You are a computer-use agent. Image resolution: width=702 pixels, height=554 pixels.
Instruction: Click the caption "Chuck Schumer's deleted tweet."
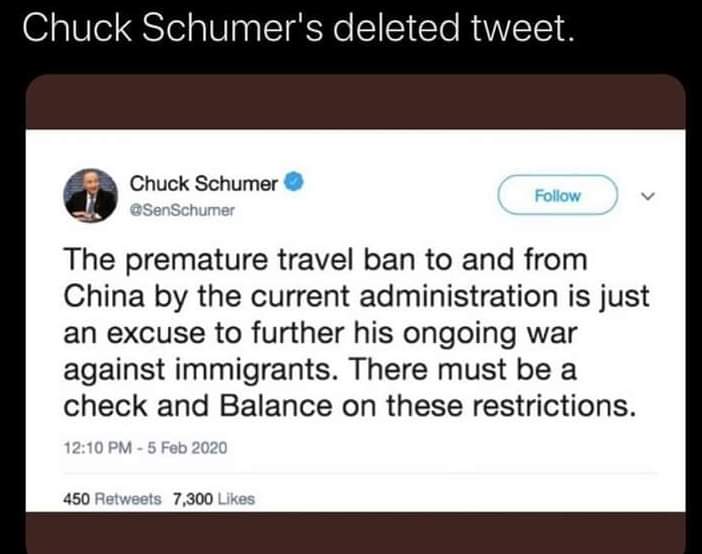pos(298,29)
